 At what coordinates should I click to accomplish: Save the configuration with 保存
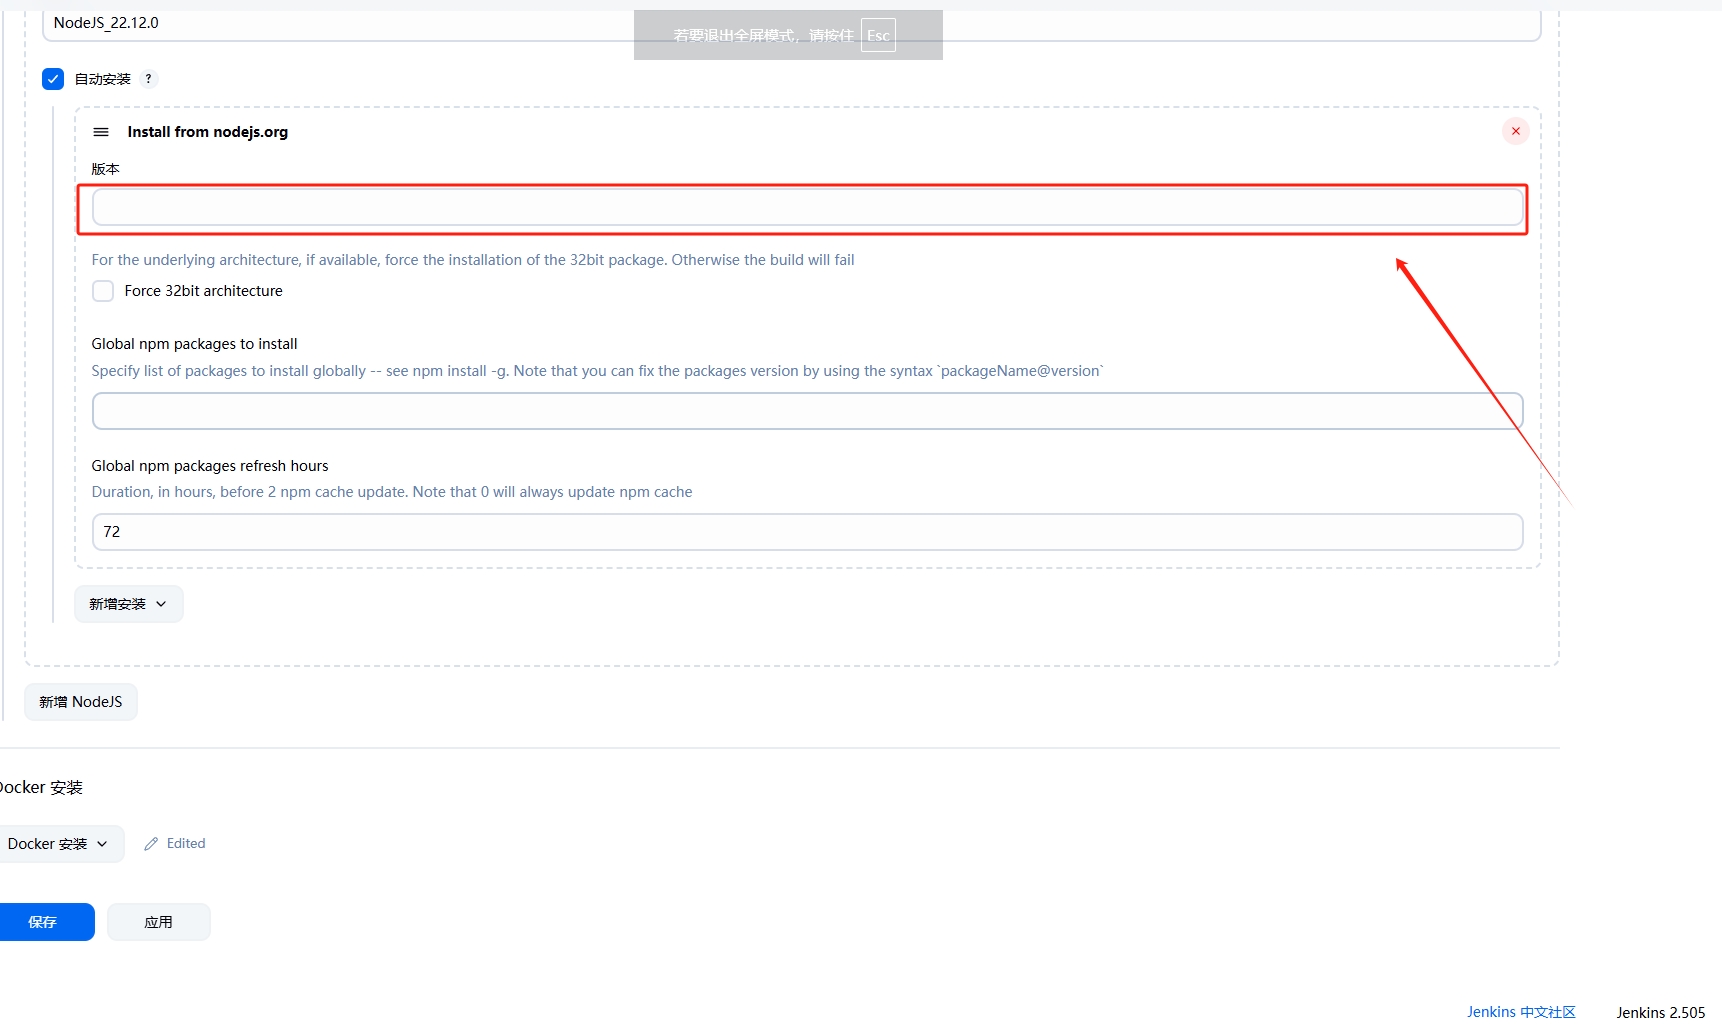point(44,922)
